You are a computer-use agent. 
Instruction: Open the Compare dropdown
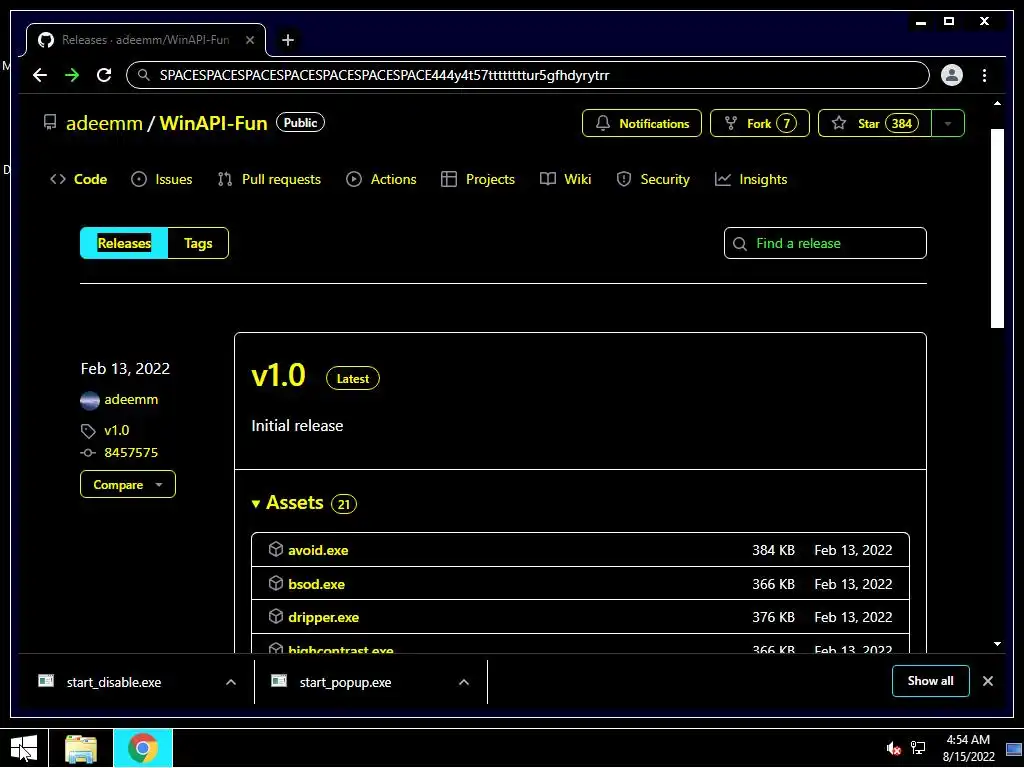click(128, 484)
